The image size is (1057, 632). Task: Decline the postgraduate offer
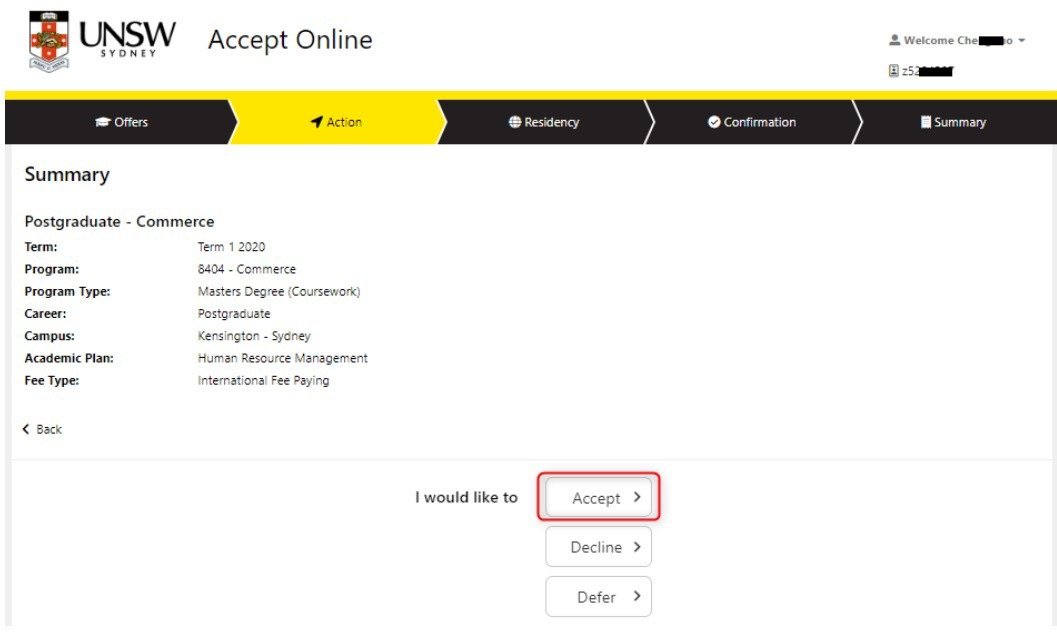coord(597,547)
